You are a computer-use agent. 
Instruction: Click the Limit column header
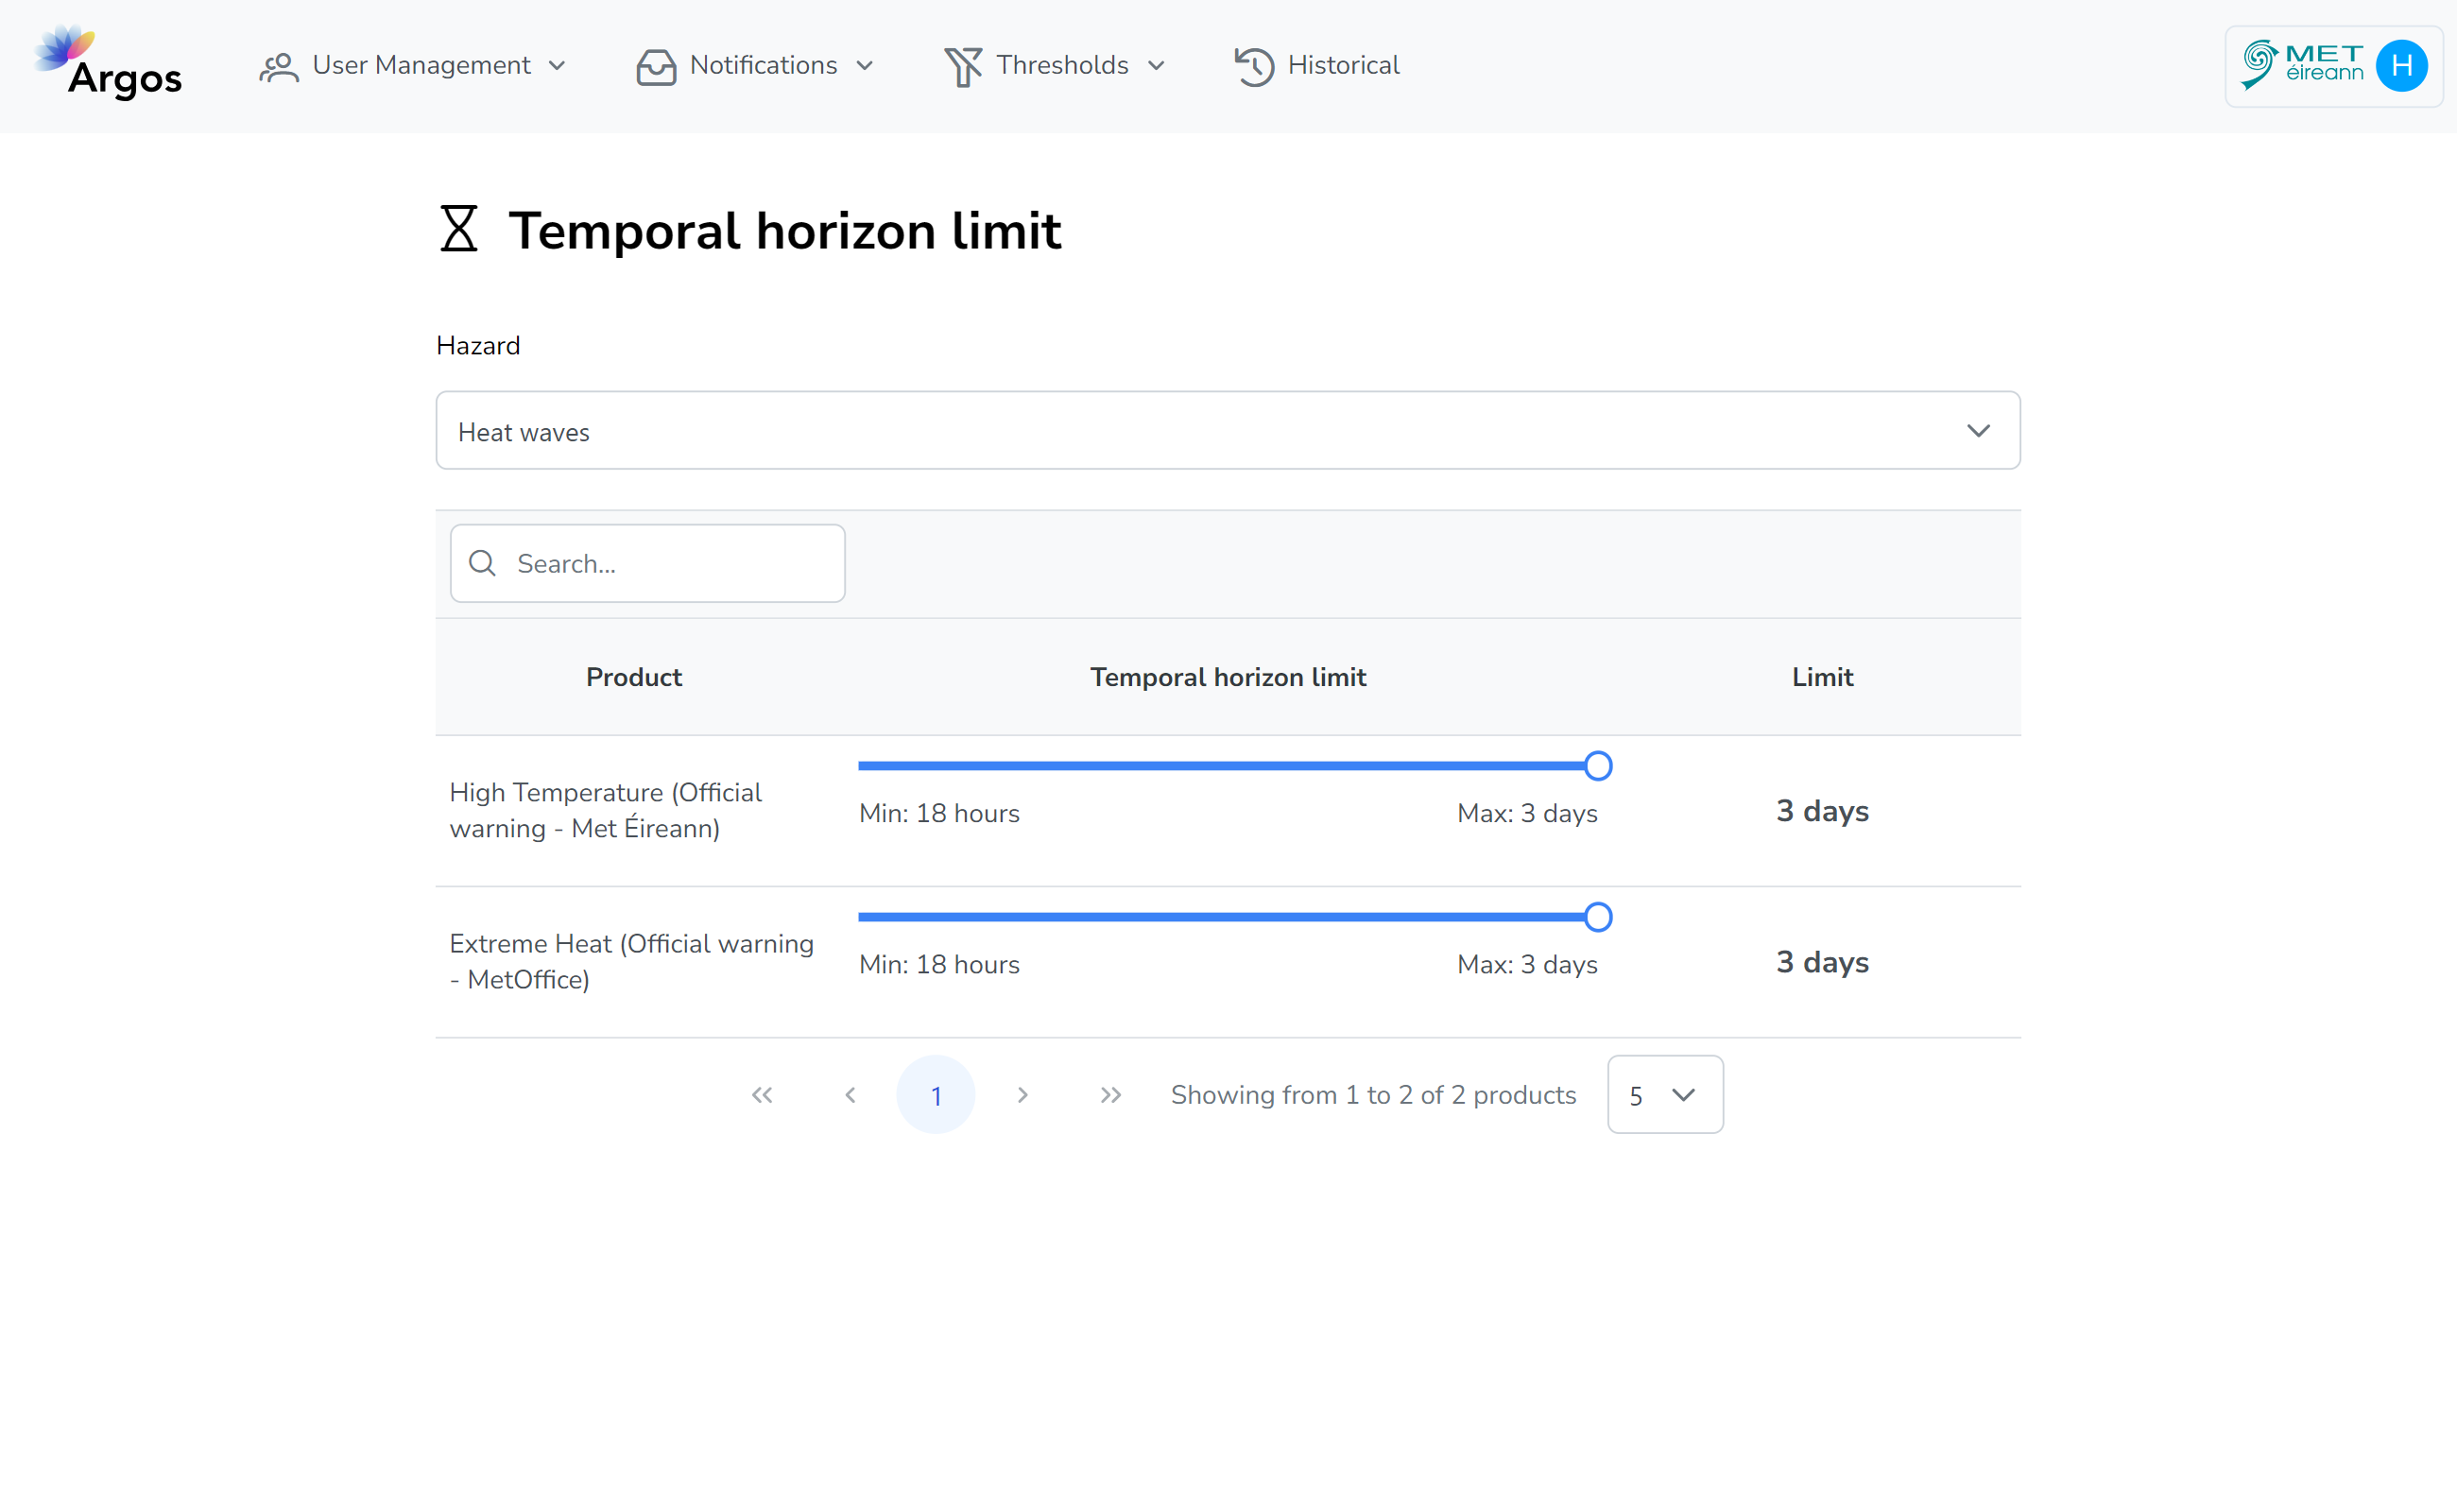(1822, 677)
